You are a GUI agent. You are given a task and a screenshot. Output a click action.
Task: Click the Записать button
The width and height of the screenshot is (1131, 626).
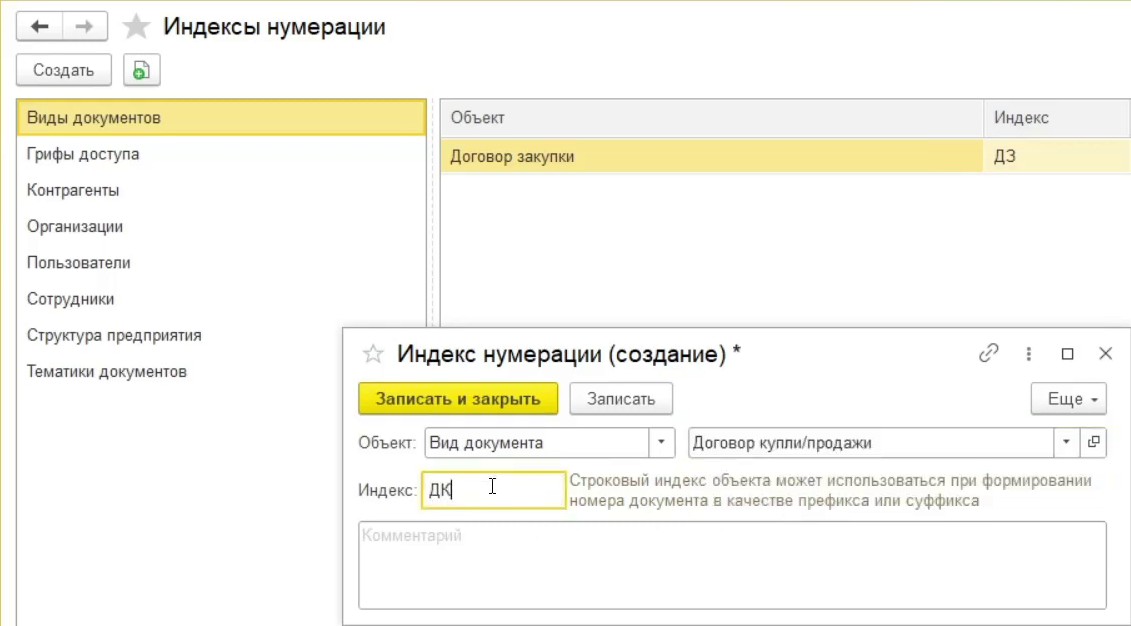coord(620,399)
